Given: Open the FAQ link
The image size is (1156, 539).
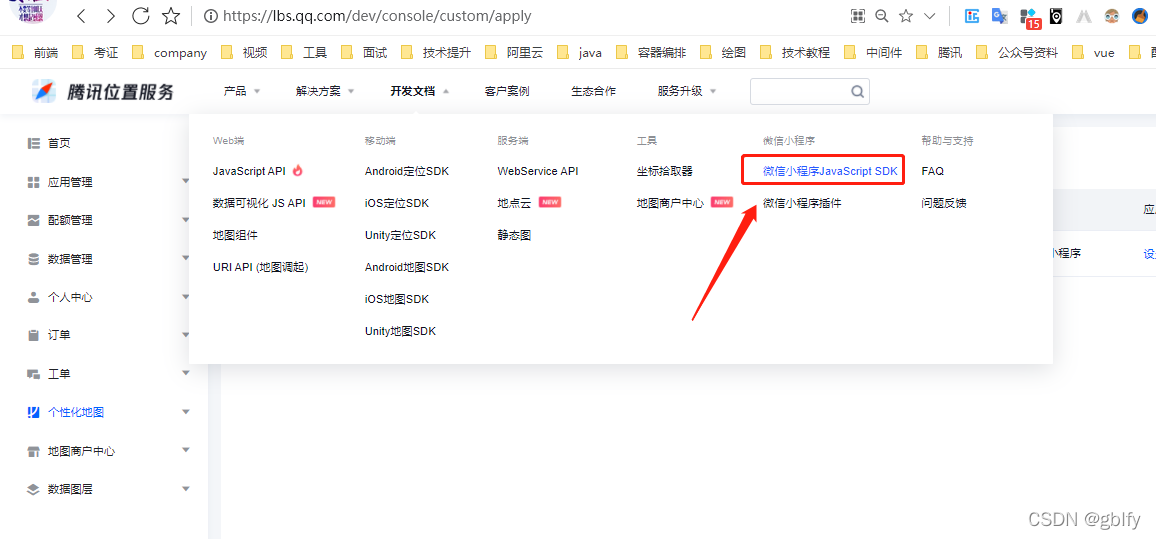Looking at the screenshot, I should 933,171.
